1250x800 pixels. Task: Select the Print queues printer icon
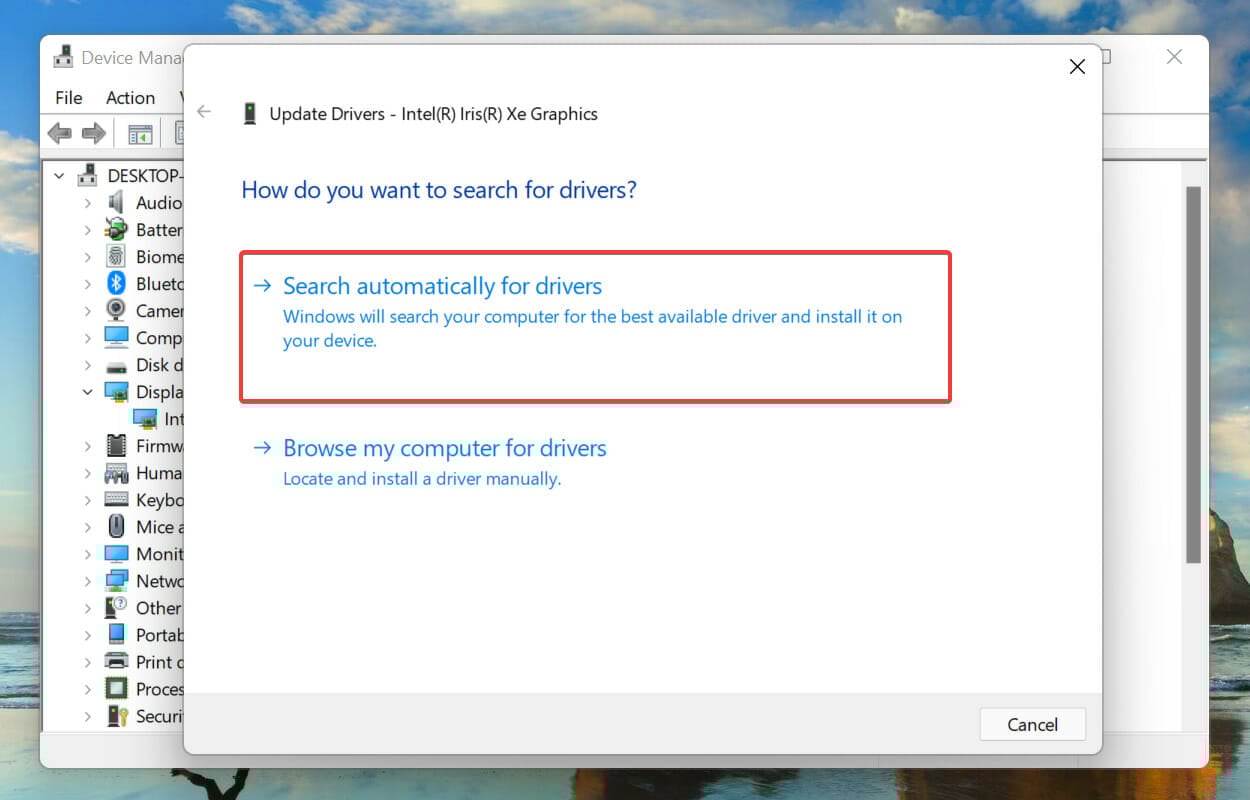click(117, 662)
